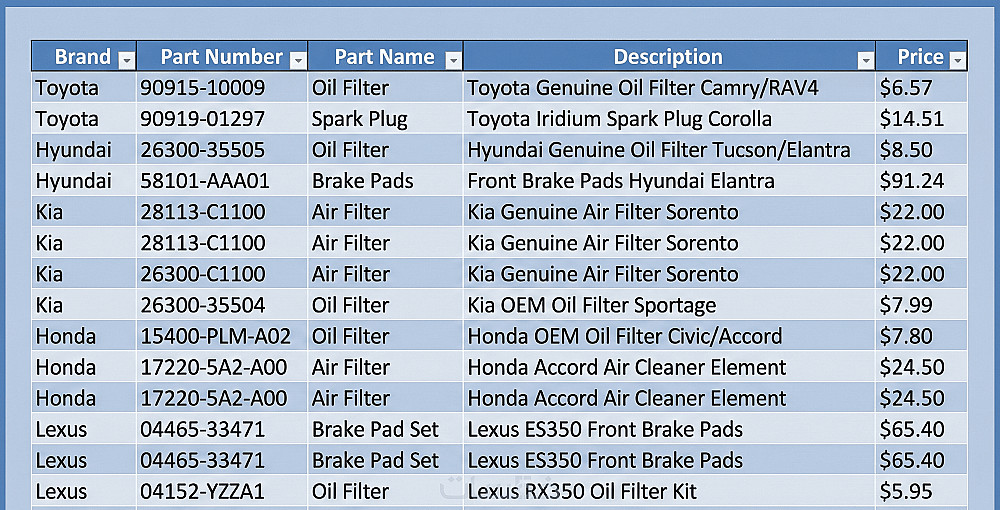Expand the Price column filter dropdown

[x=957, y=61]
